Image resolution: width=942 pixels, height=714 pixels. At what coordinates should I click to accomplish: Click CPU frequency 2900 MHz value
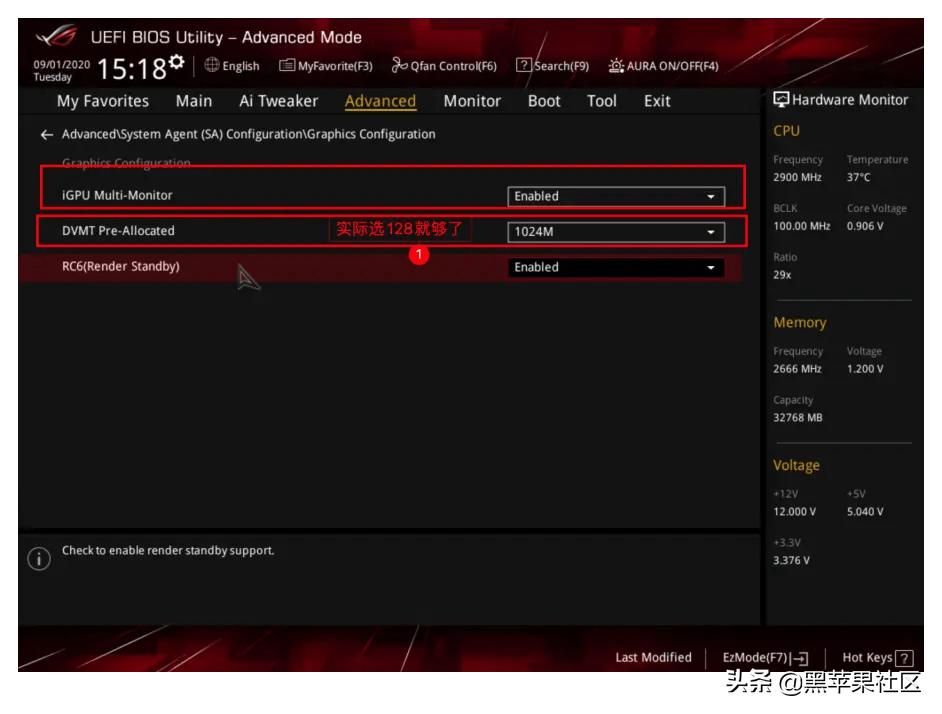point(797,177)
